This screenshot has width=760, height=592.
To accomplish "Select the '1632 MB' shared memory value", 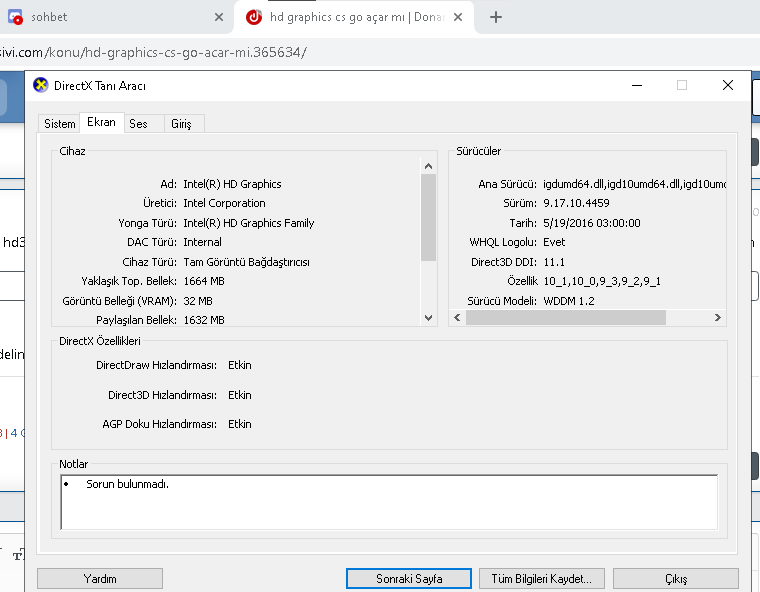I will pyautogui.click(x=204, y=320).
